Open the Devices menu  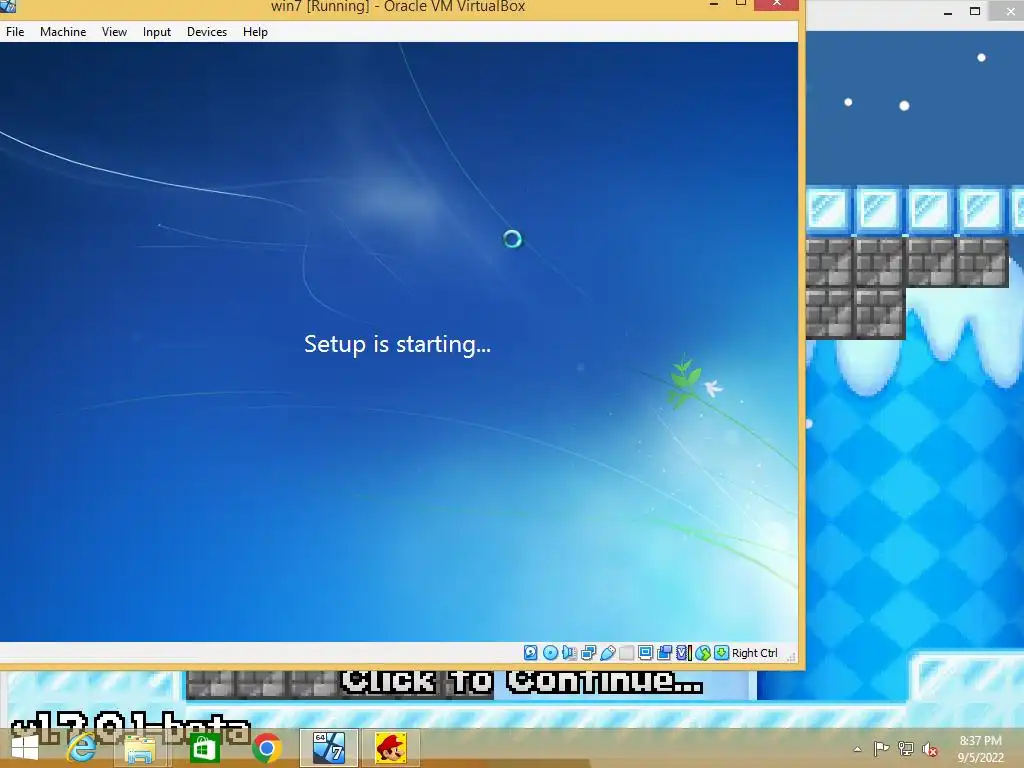click(x=207, y=32)
